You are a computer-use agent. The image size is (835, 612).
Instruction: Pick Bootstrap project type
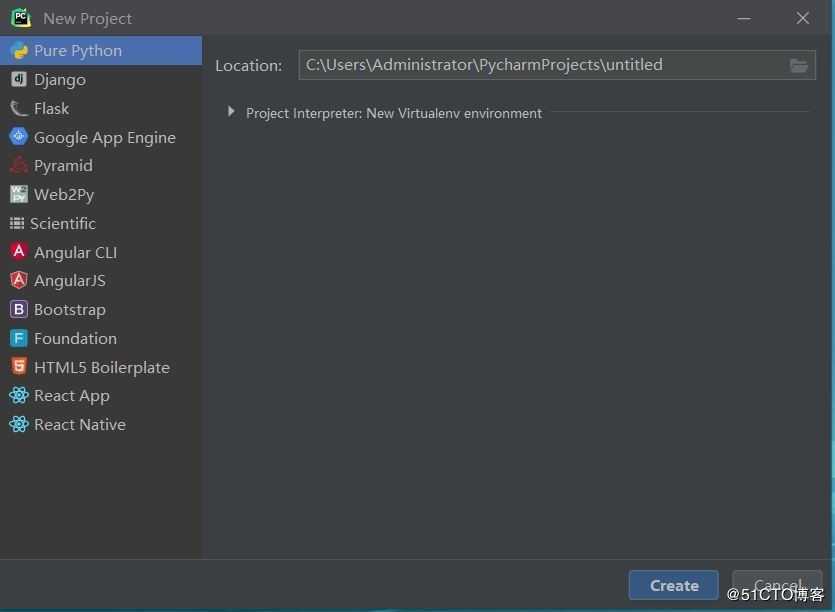[x=101, y=309]
